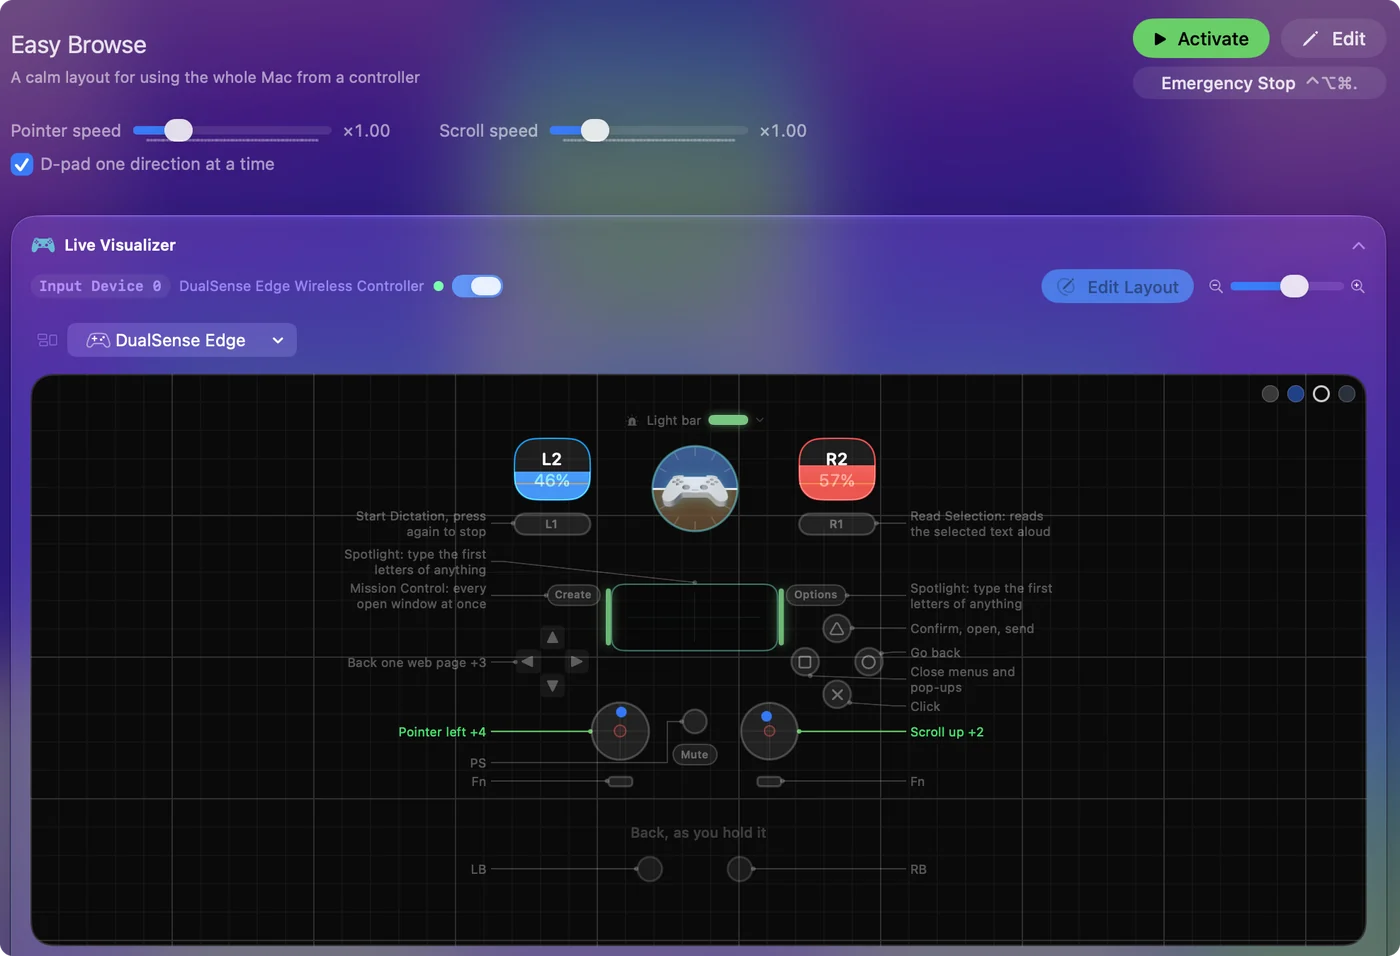
Task: Click the controller orientation gyro dial
Action: 695,488
